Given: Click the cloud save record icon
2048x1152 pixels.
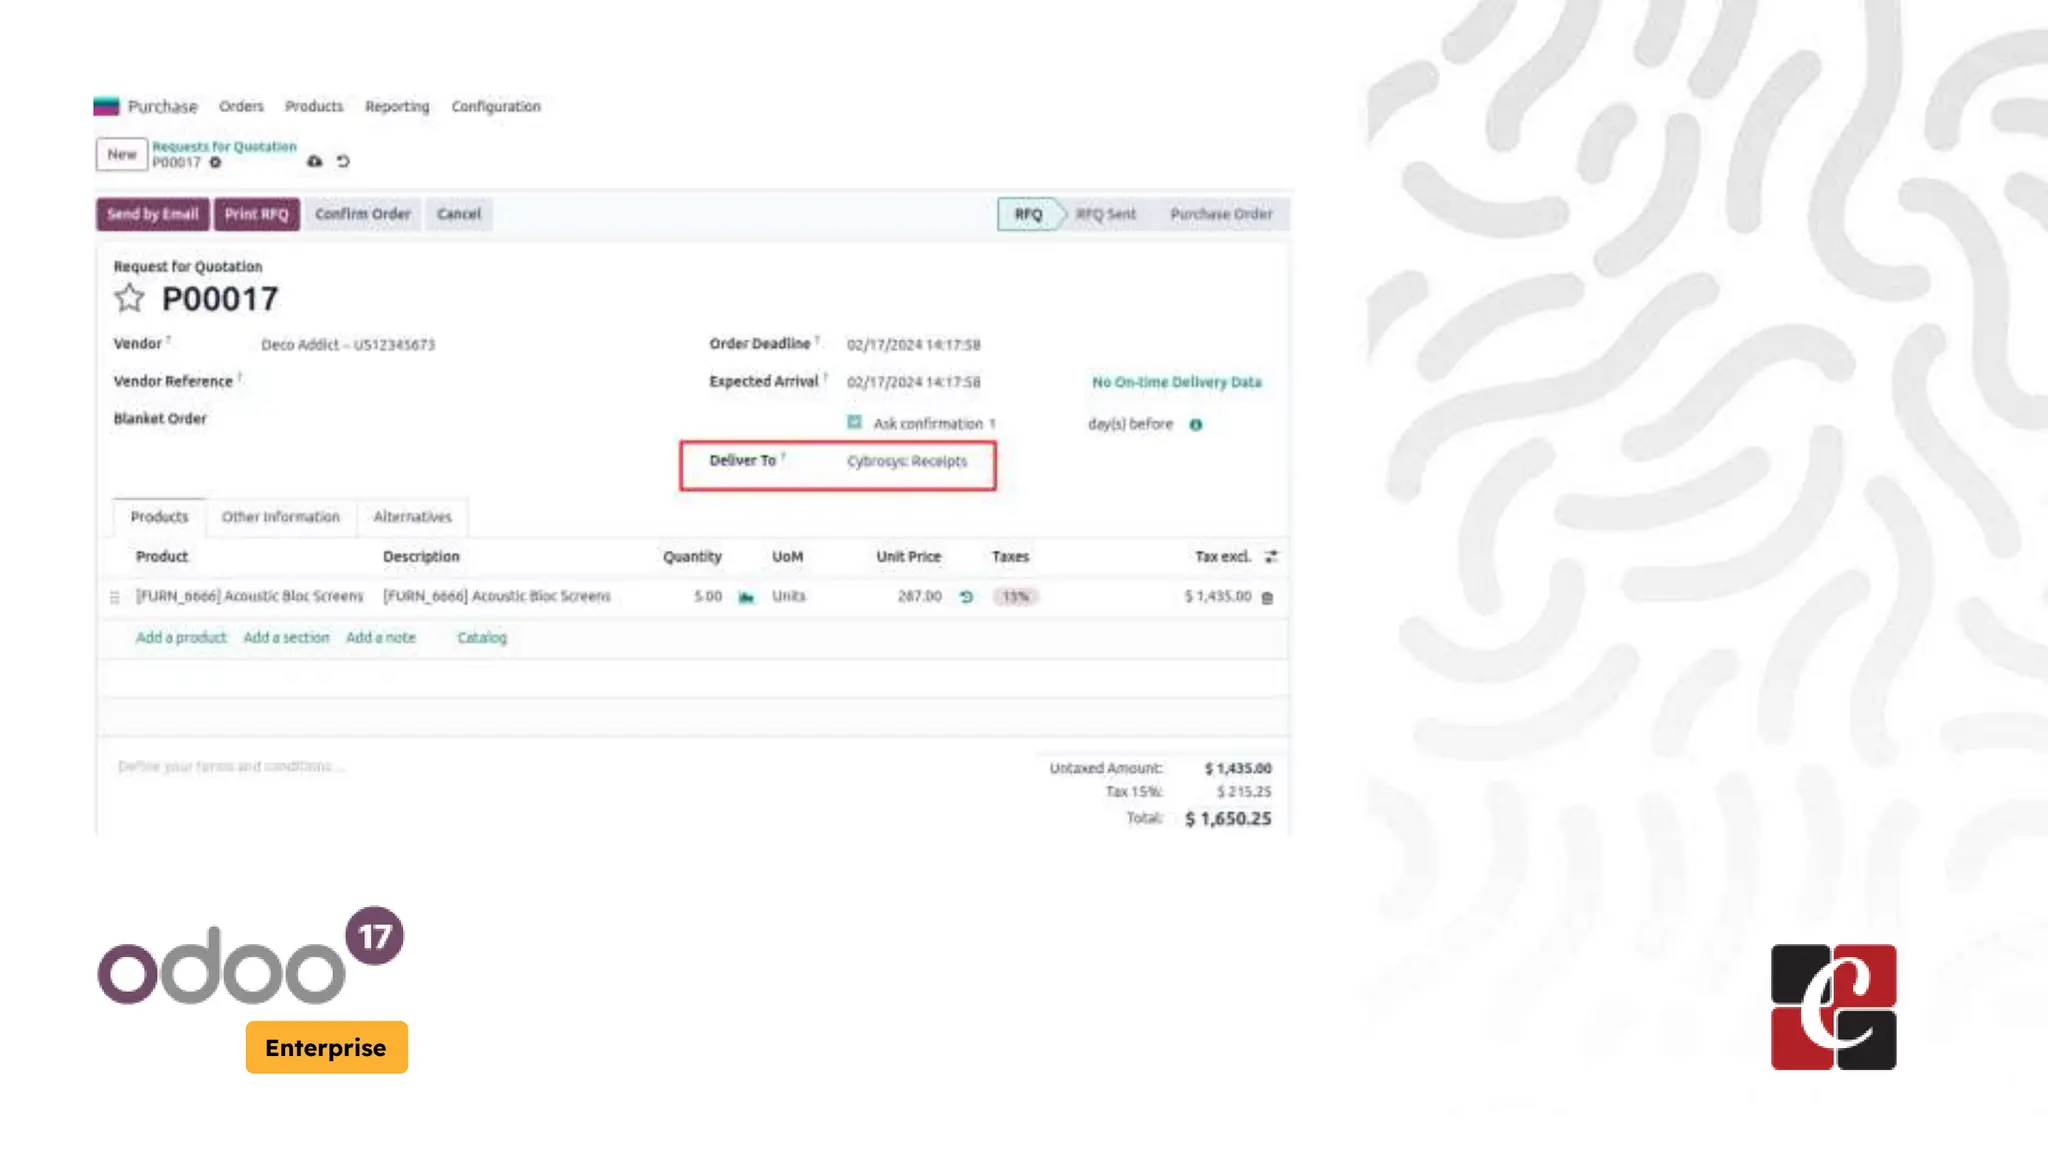Looking at the screenshot, I should pos(314,161).
